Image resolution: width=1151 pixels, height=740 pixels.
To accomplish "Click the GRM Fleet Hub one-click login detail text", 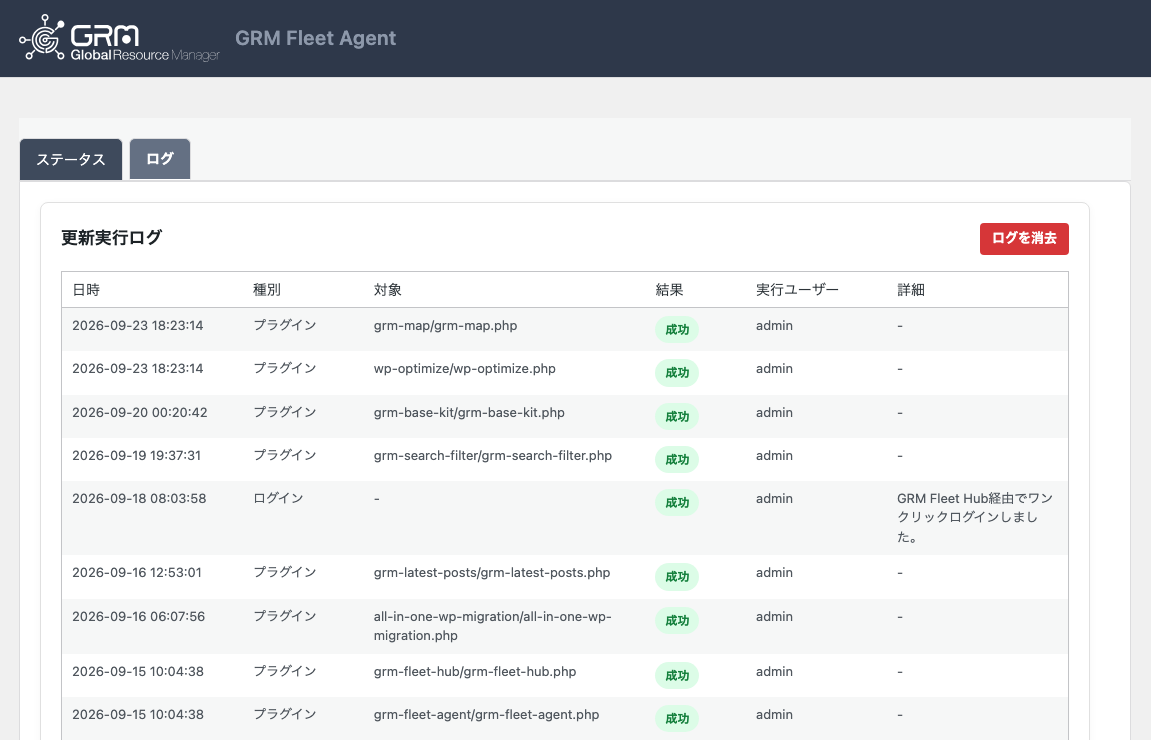I will pos(975,518).
